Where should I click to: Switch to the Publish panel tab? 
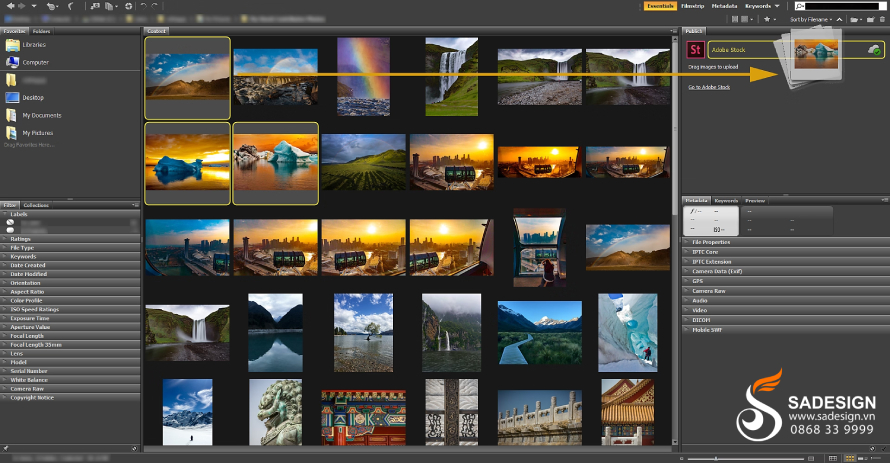tap(694, 31)
